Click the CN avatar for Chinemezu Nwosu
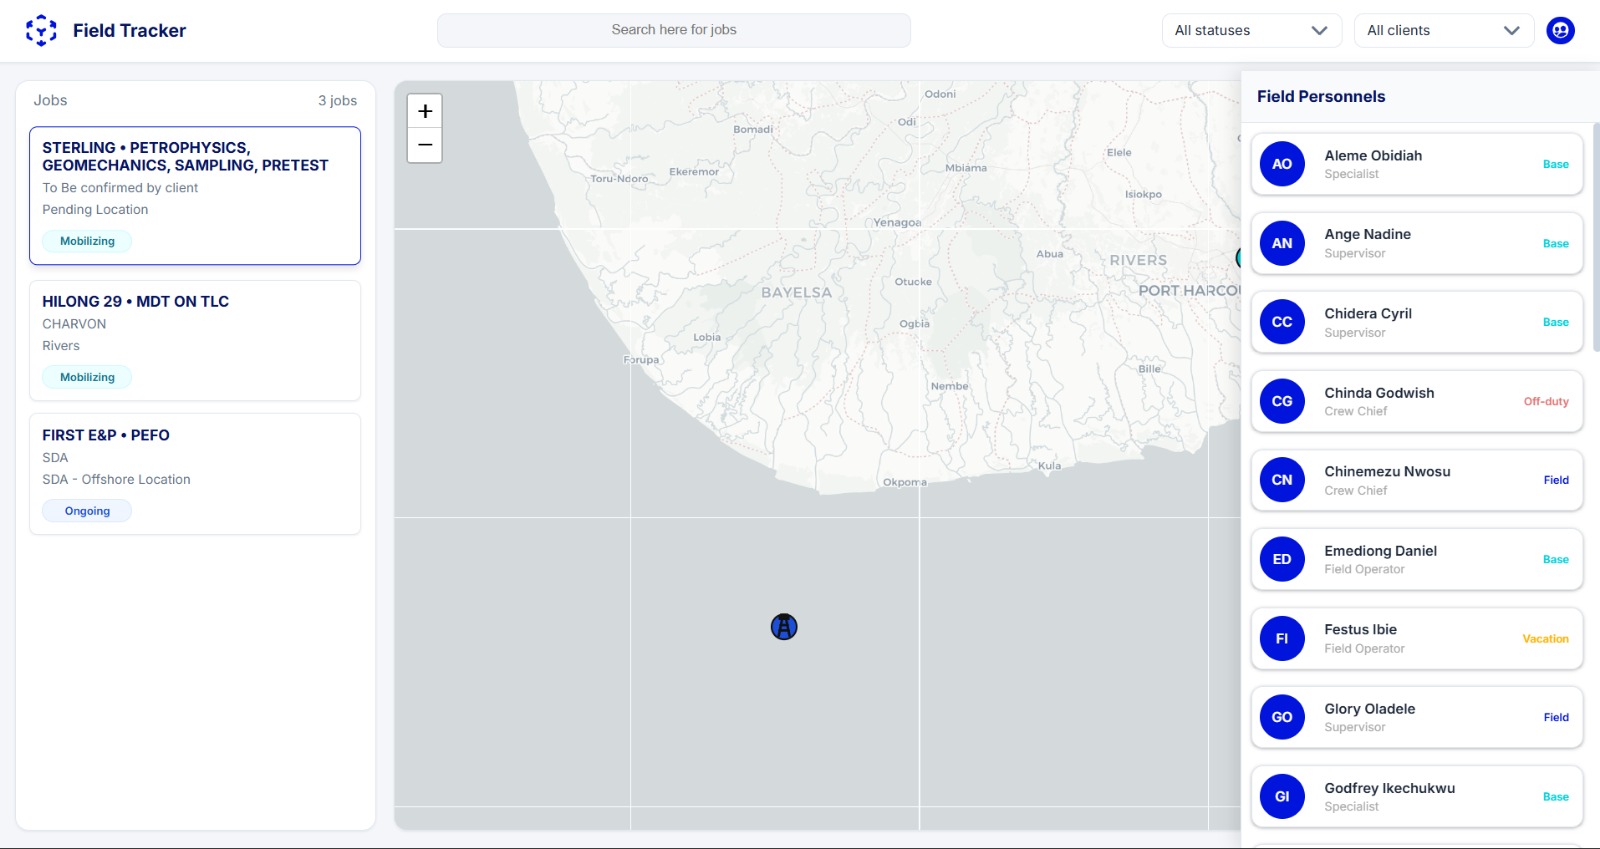The image size is (1600, 849). coord(1282,480)
